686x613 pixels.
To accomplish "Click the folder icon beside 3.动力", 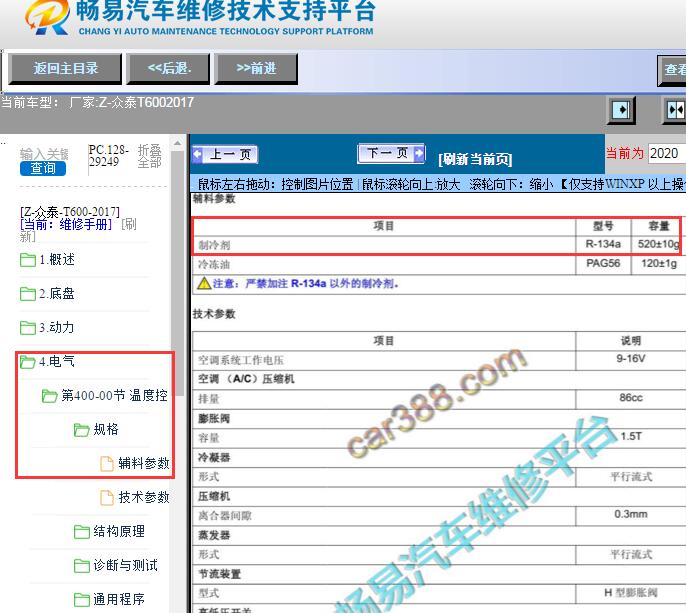I will [28, 328].
